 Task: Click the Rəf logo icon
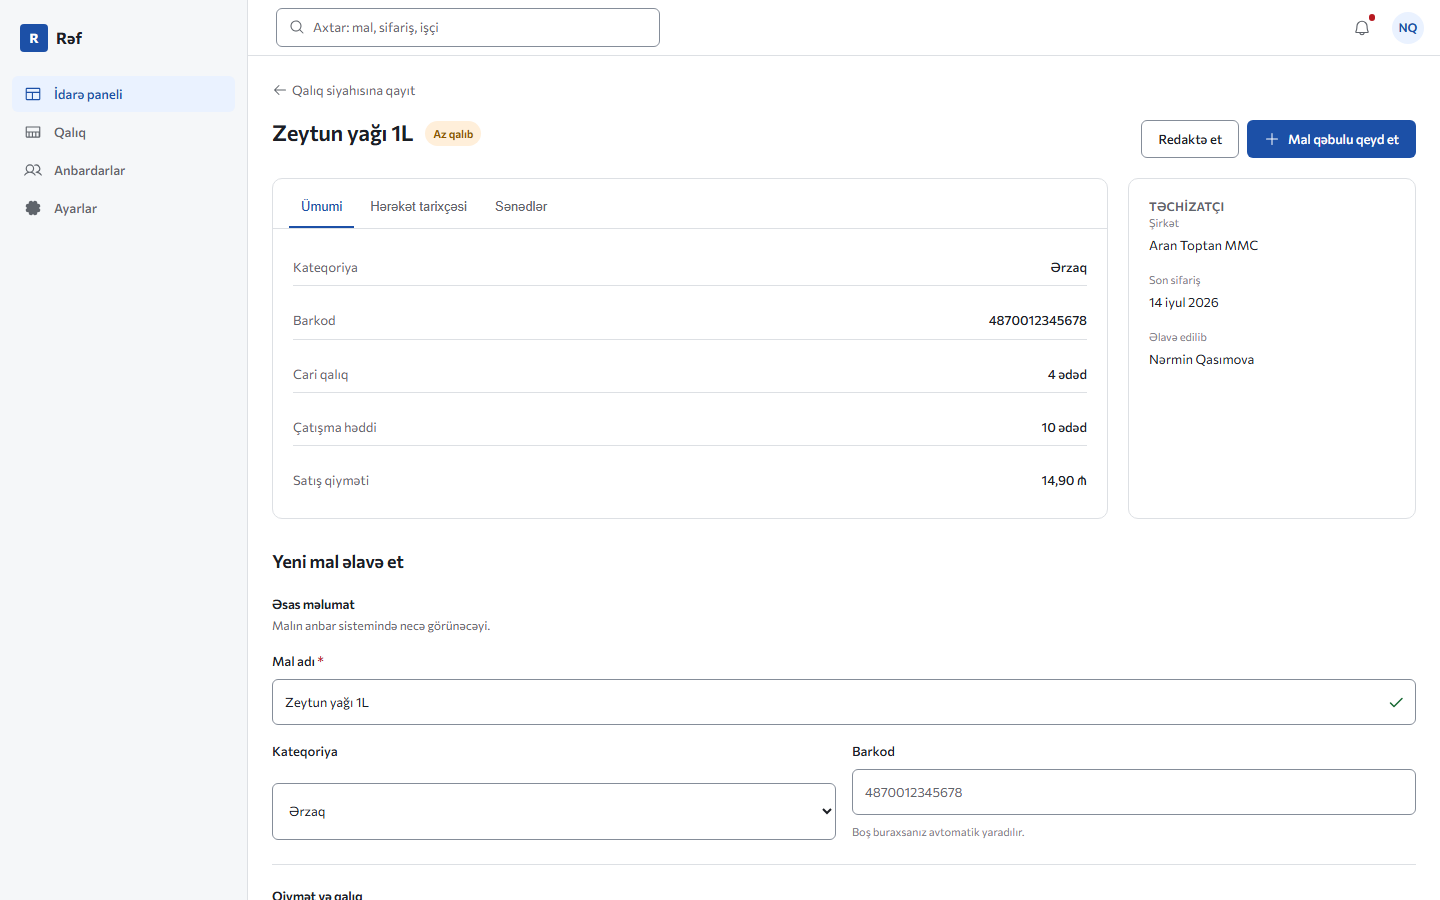point(34,38)
